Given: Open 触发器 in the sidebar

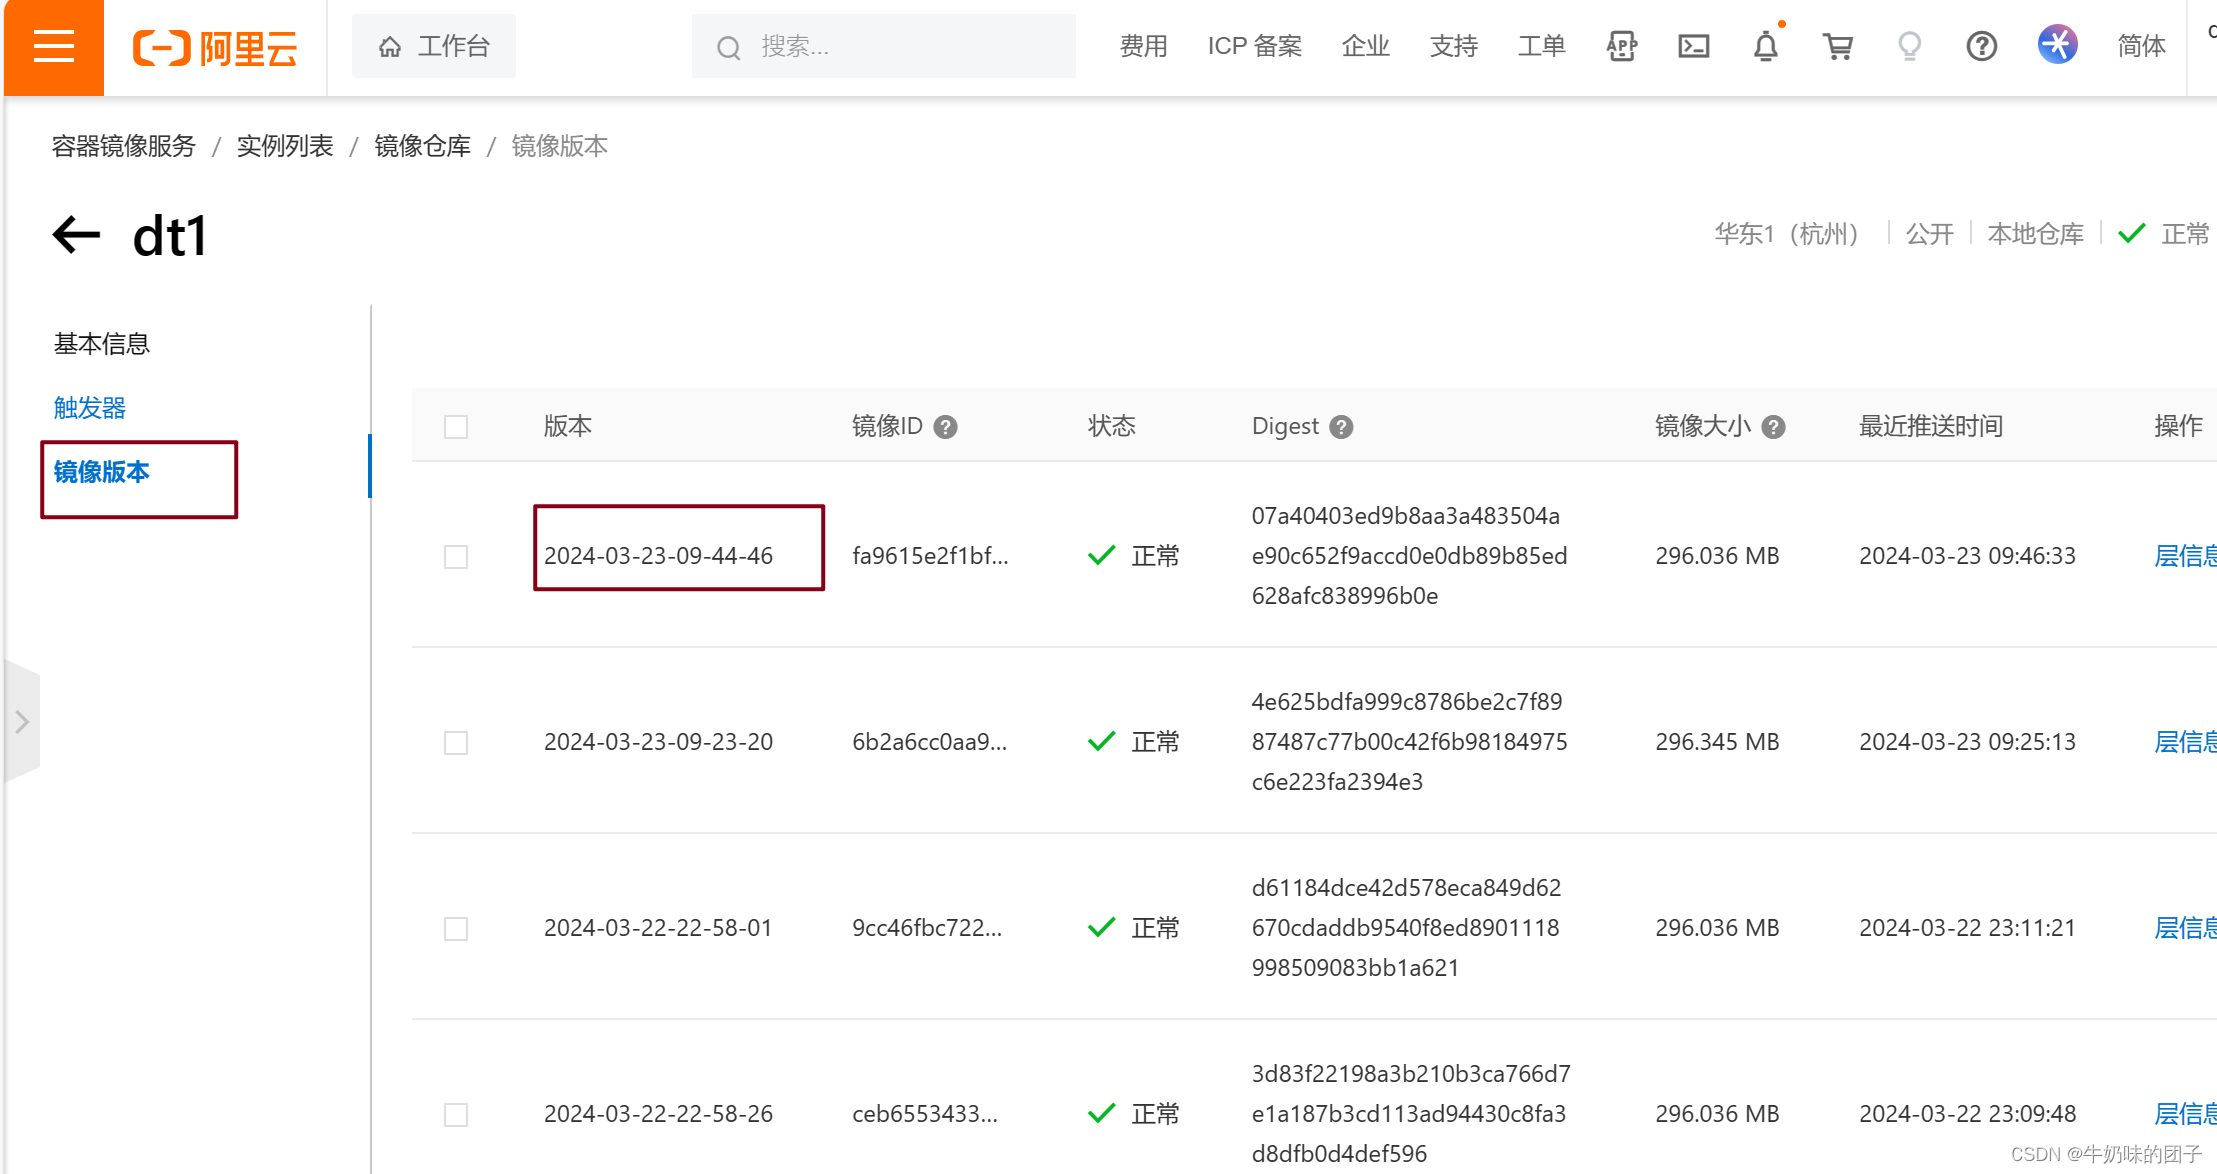Looking at the screenshot, I should (90, 408).
